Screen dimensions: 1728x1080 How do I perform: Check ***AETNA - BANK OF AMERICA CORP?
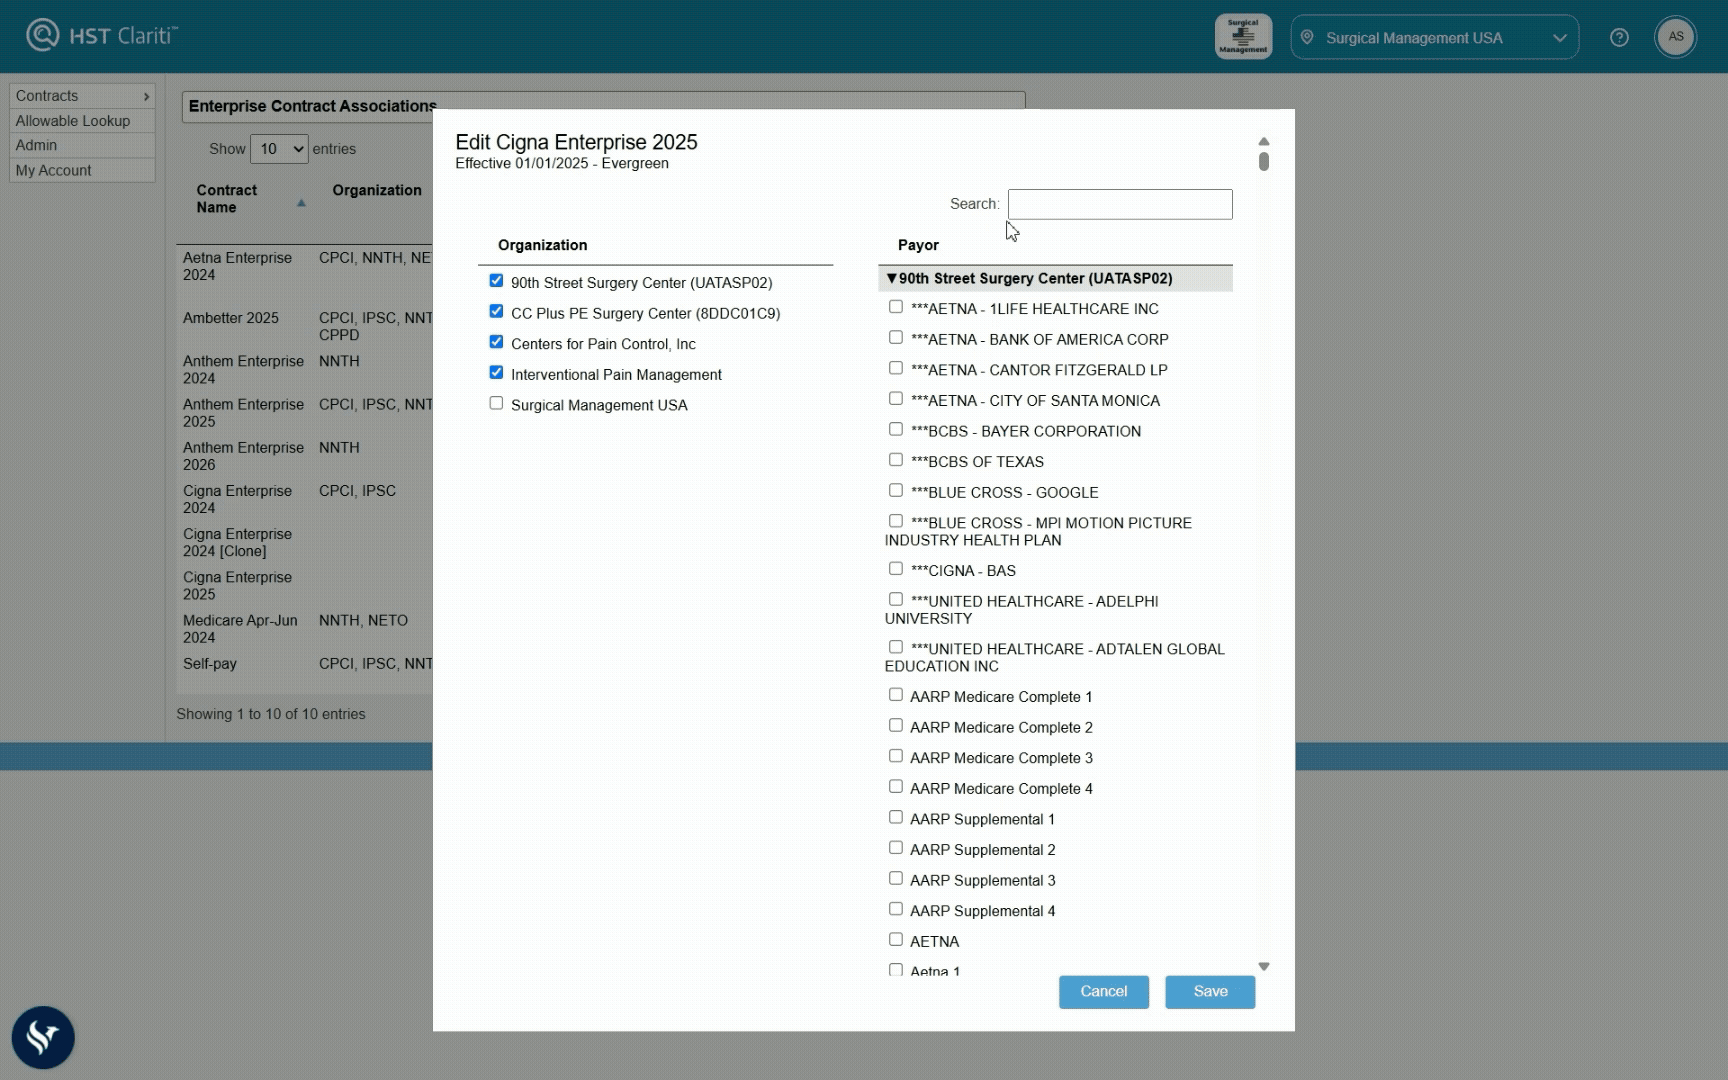896,338
